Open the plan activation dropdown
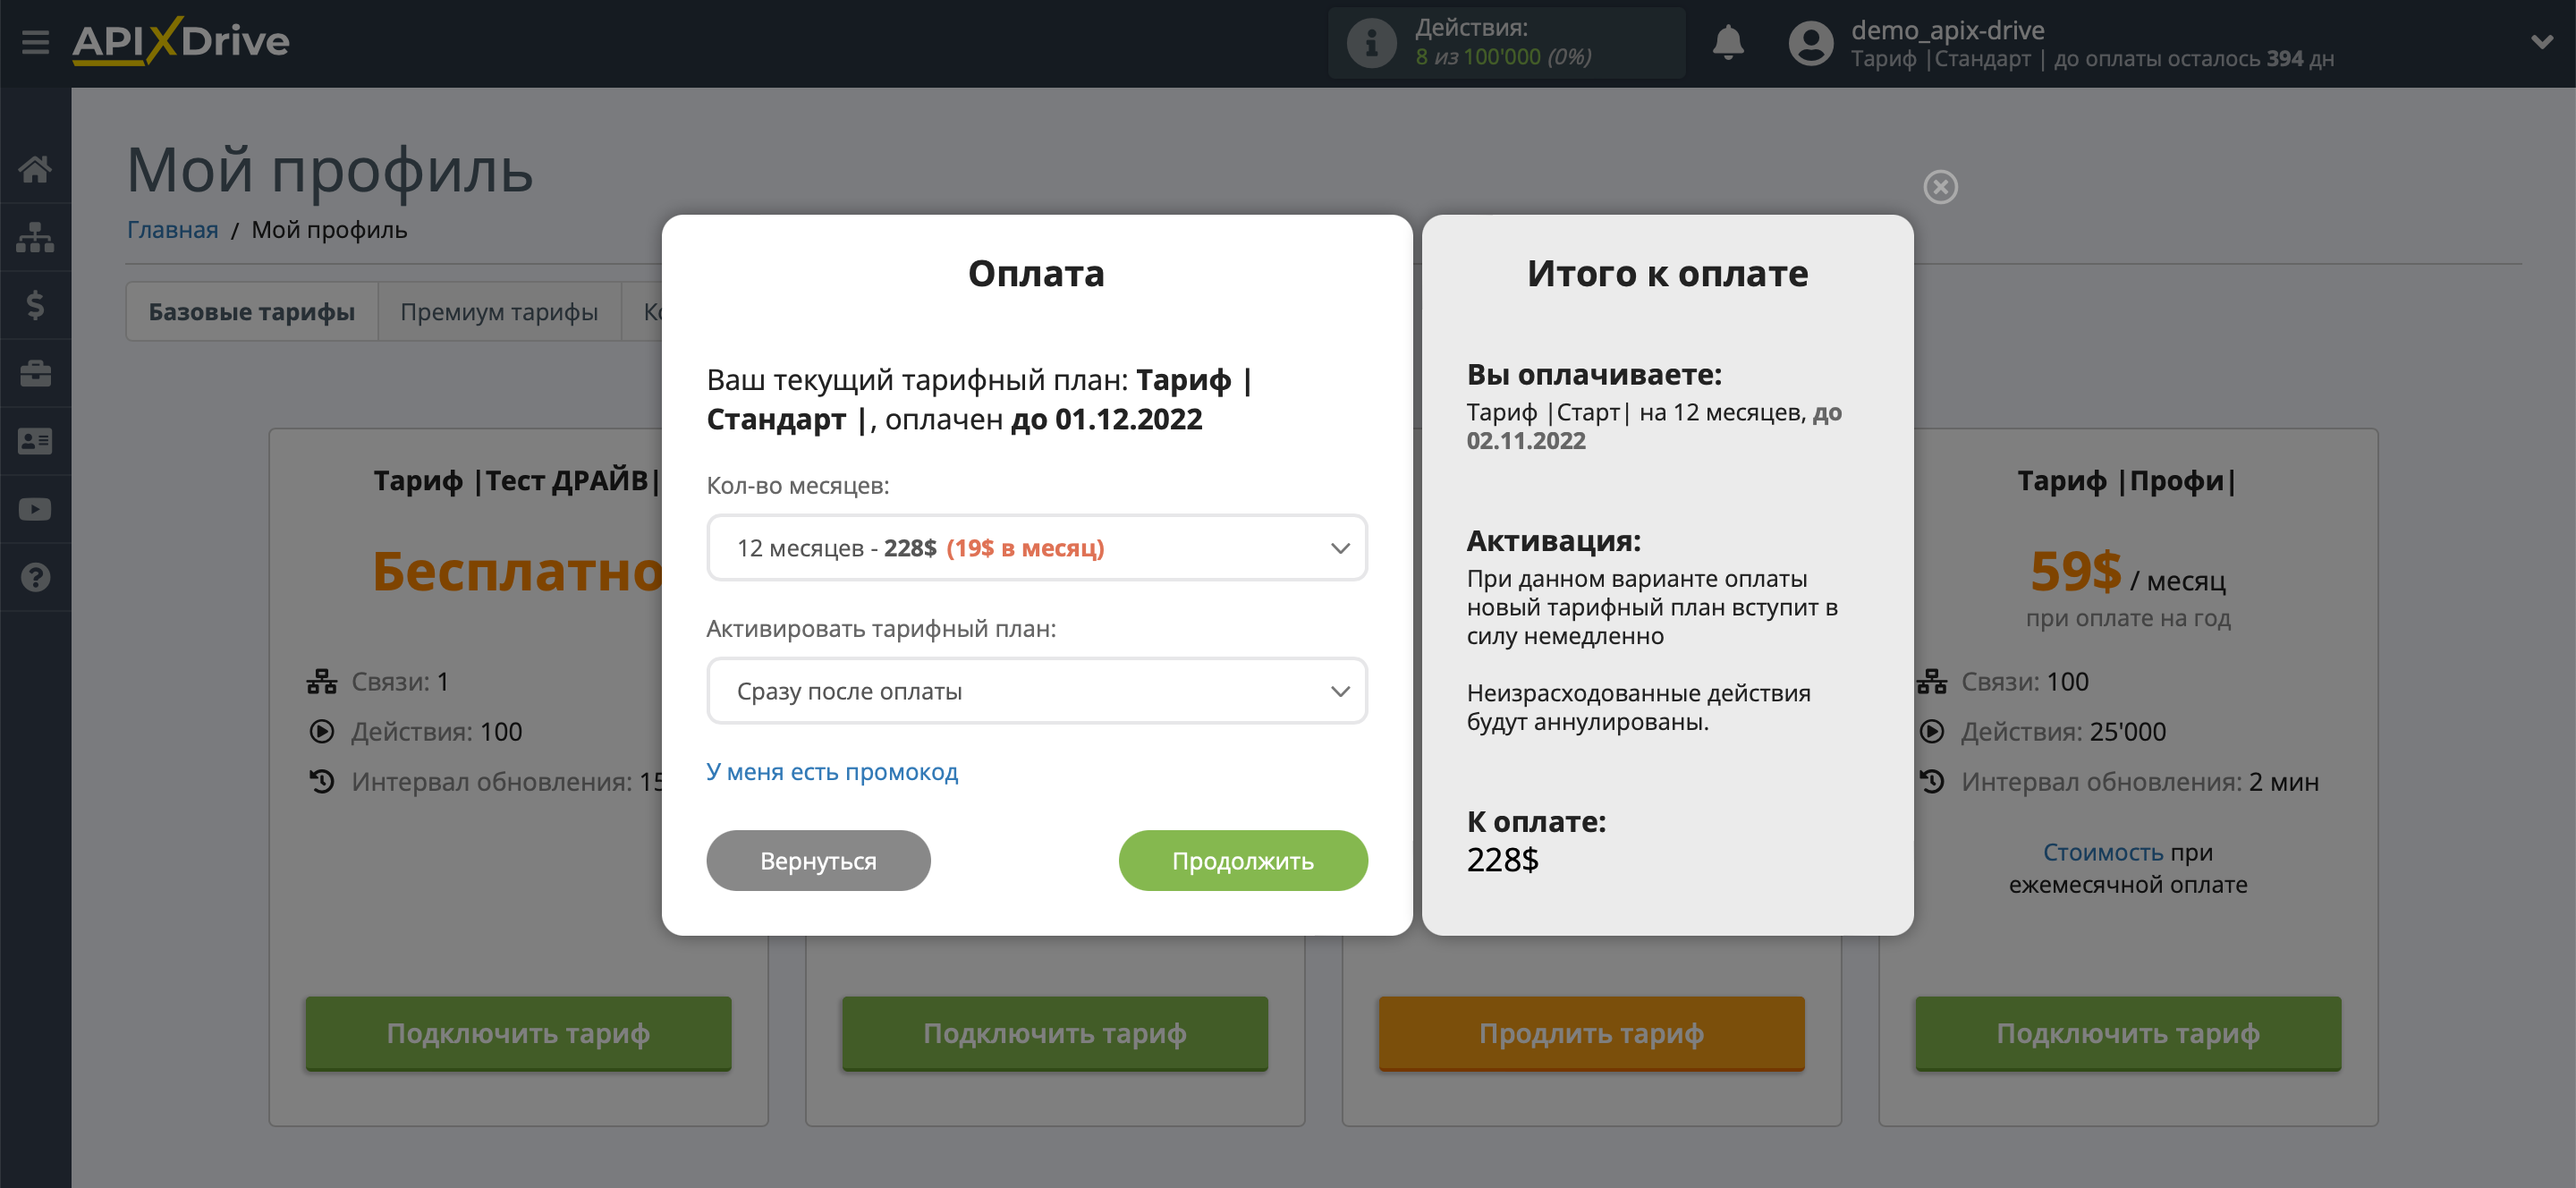The width and height of the screenshot is (2576, 1188). click(x=1036, y=691)
